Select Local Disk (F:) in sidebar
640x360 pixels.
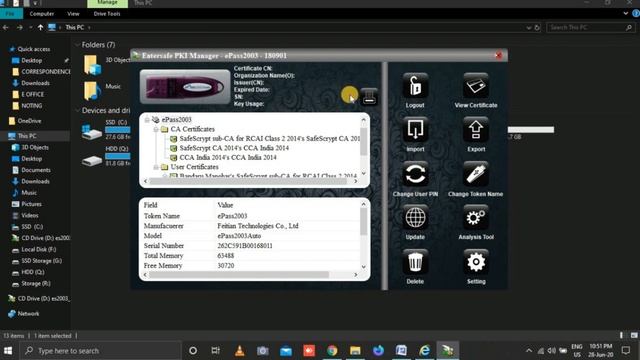38,249
